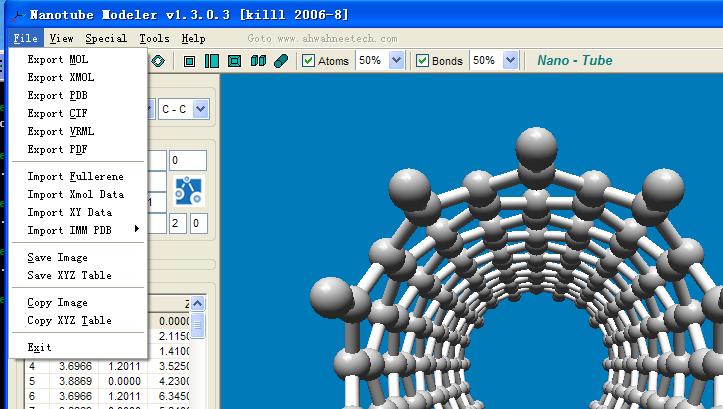Click Exit in the File menu
Viewport: 723px width, 409px height.
(x=78, y=347)
